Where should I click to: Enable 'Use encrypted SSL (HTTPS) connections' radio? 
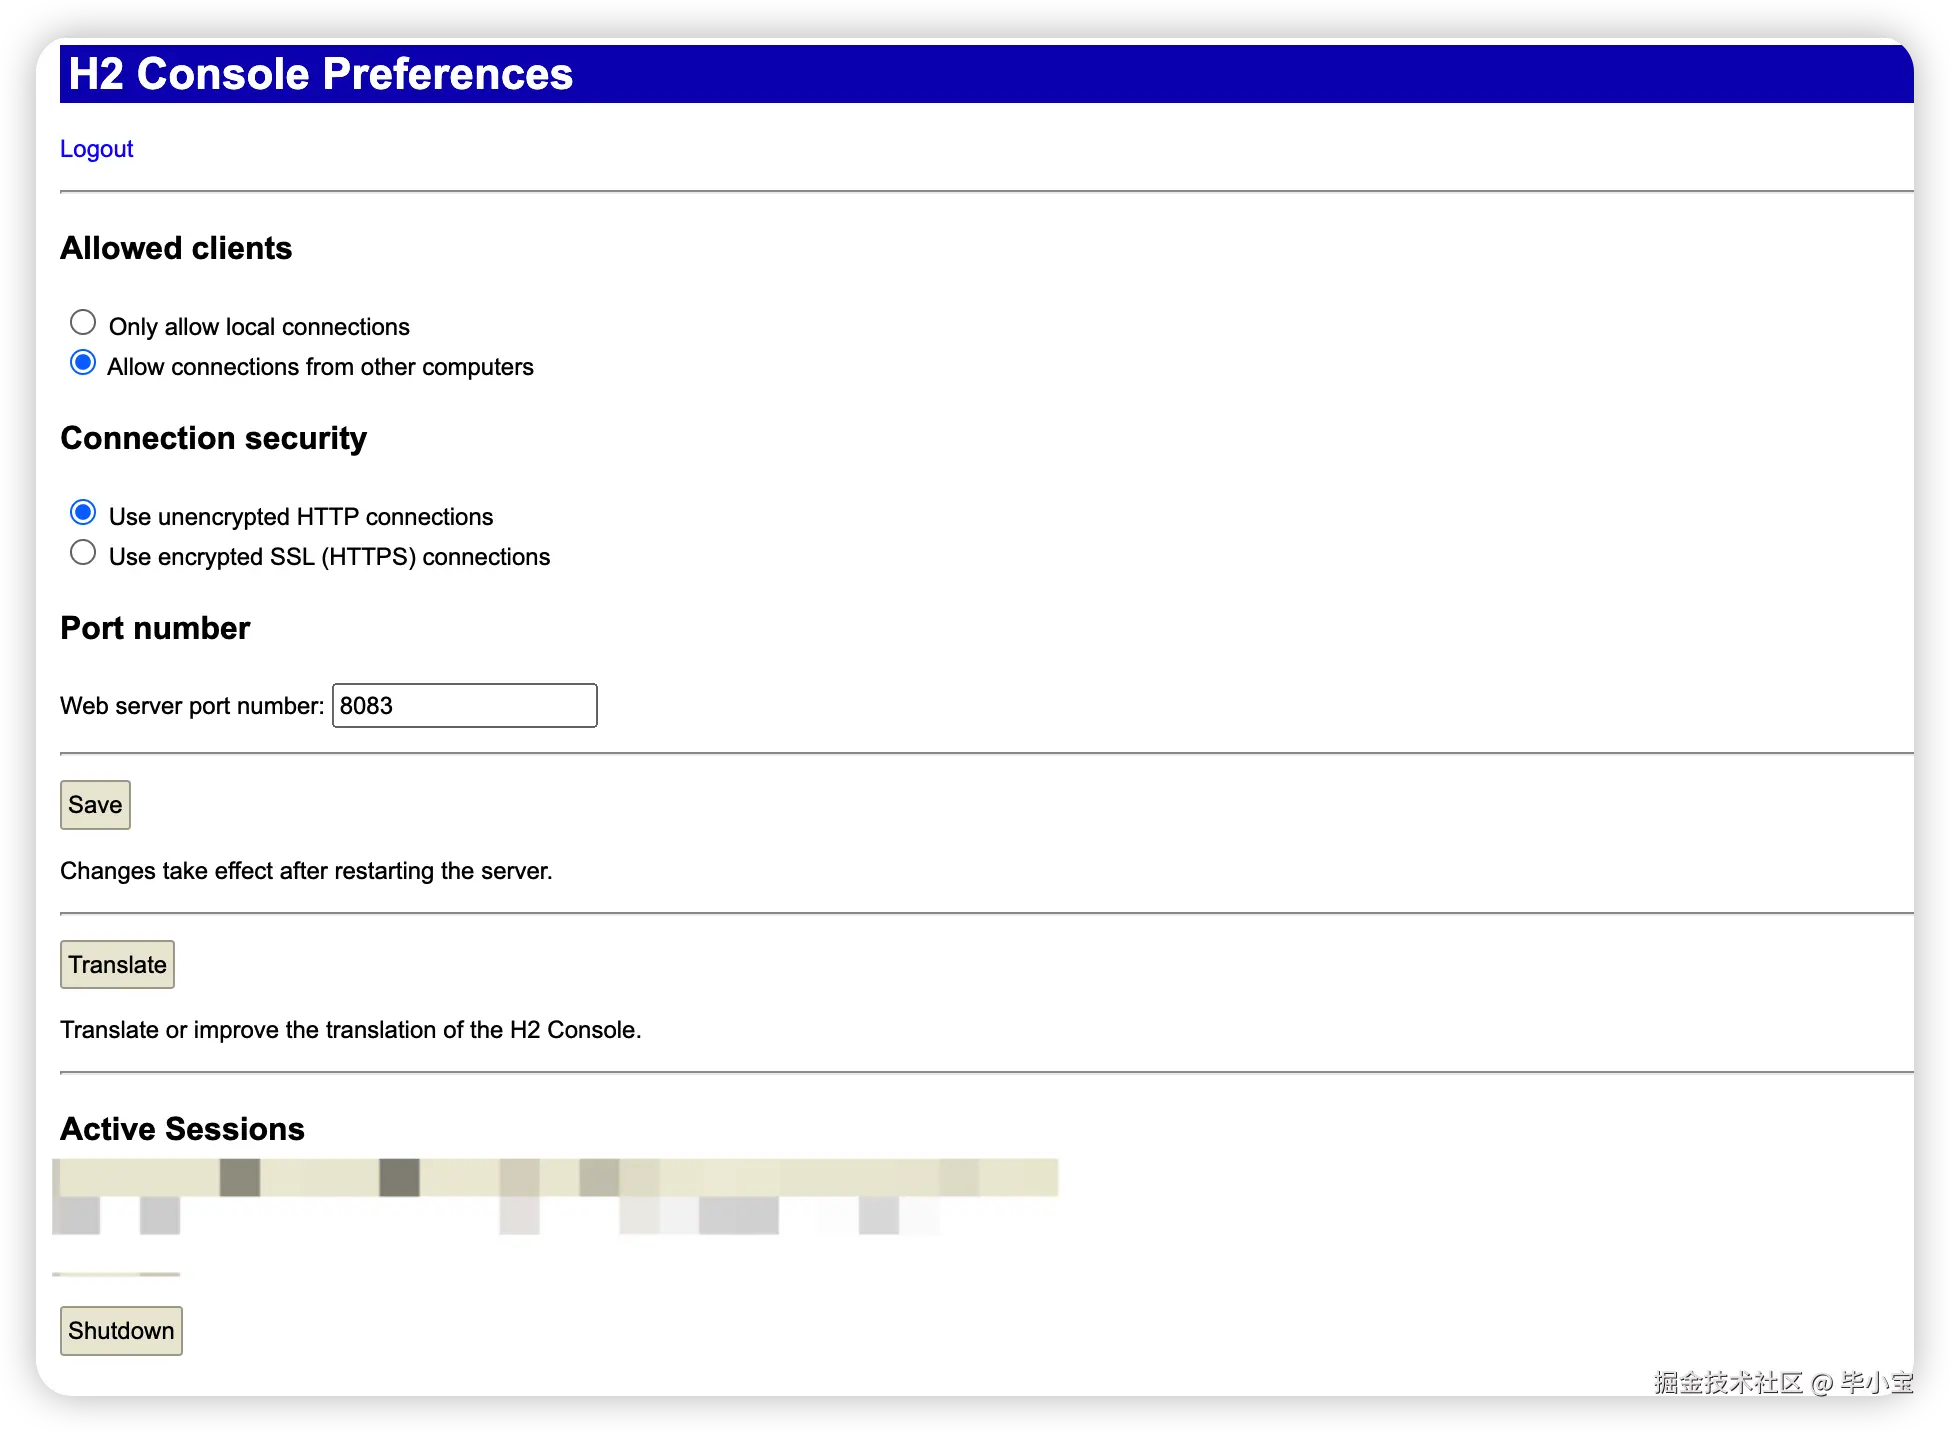pyautogui.click(x=83, y=553)
